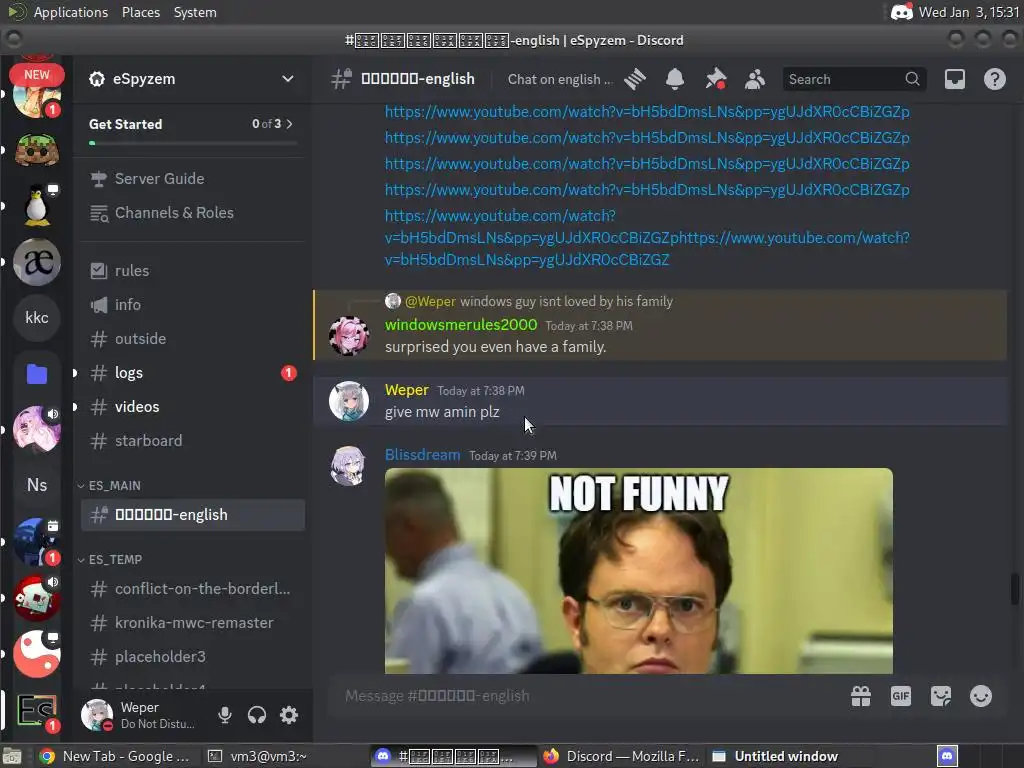
Task: Open placeholder3 channel
Action: [191, 656]
